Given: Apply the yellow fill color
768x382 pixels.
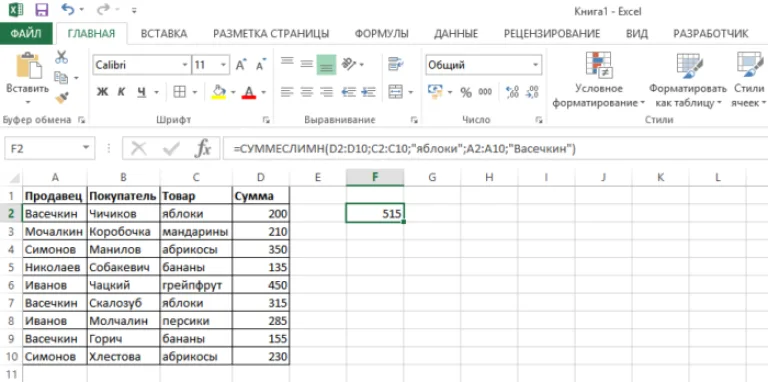Looking at the screenshot, I should tap(218, 92).
